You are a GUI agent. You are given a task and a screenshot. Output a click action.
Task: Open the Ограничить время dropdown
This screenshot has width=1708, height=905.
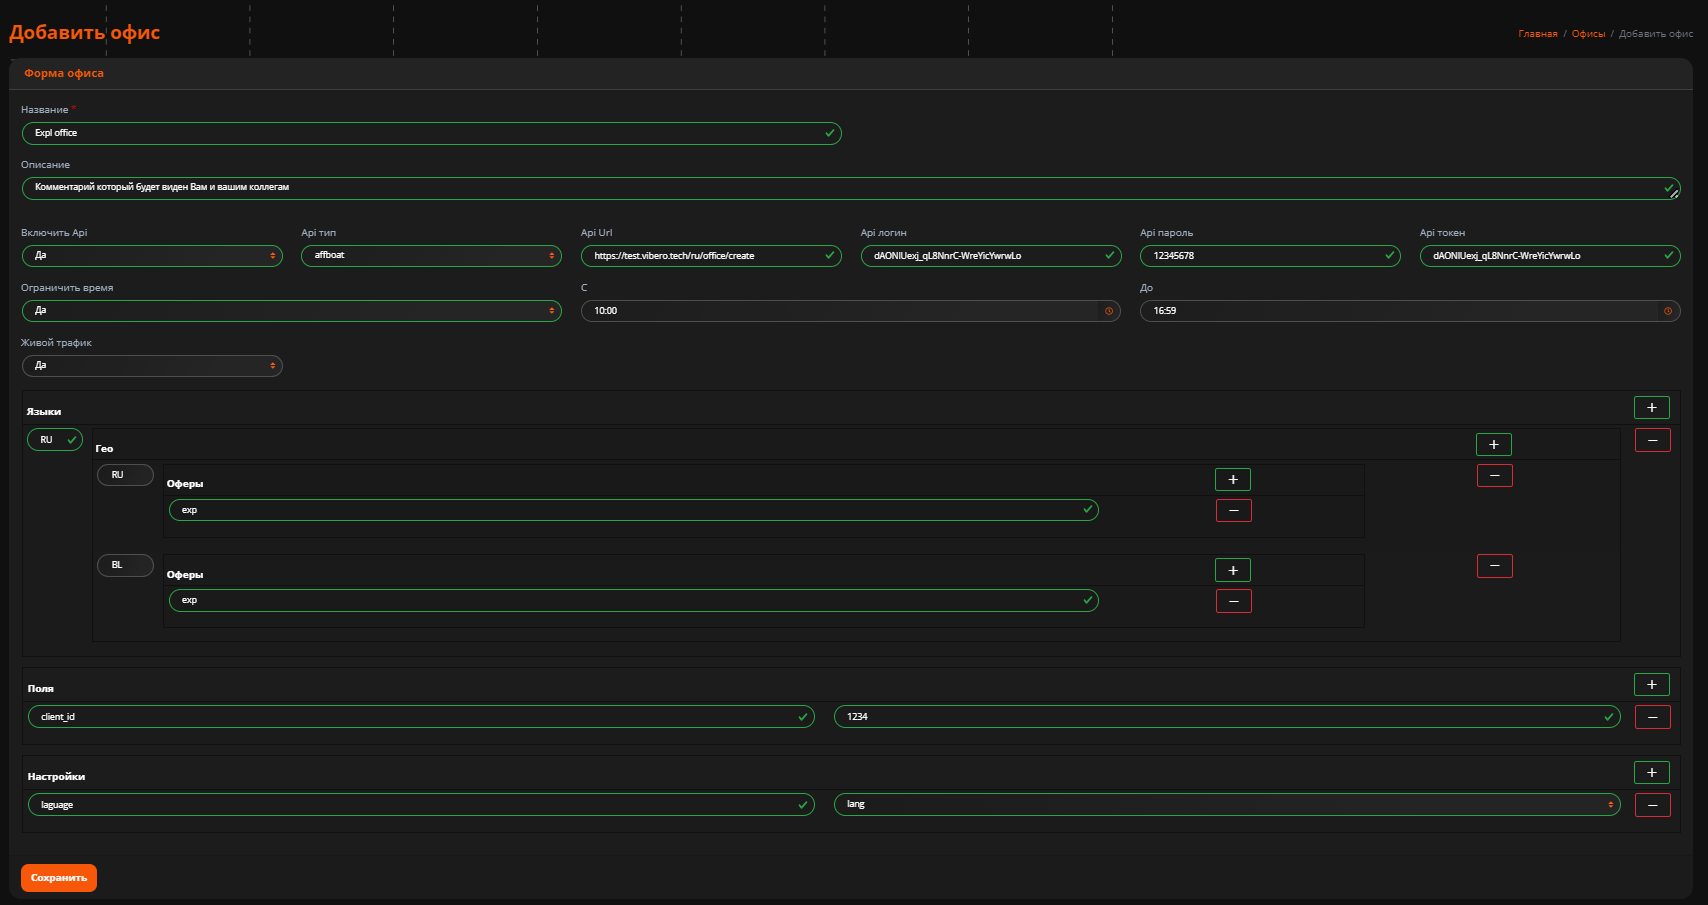[x=291, y=311]
